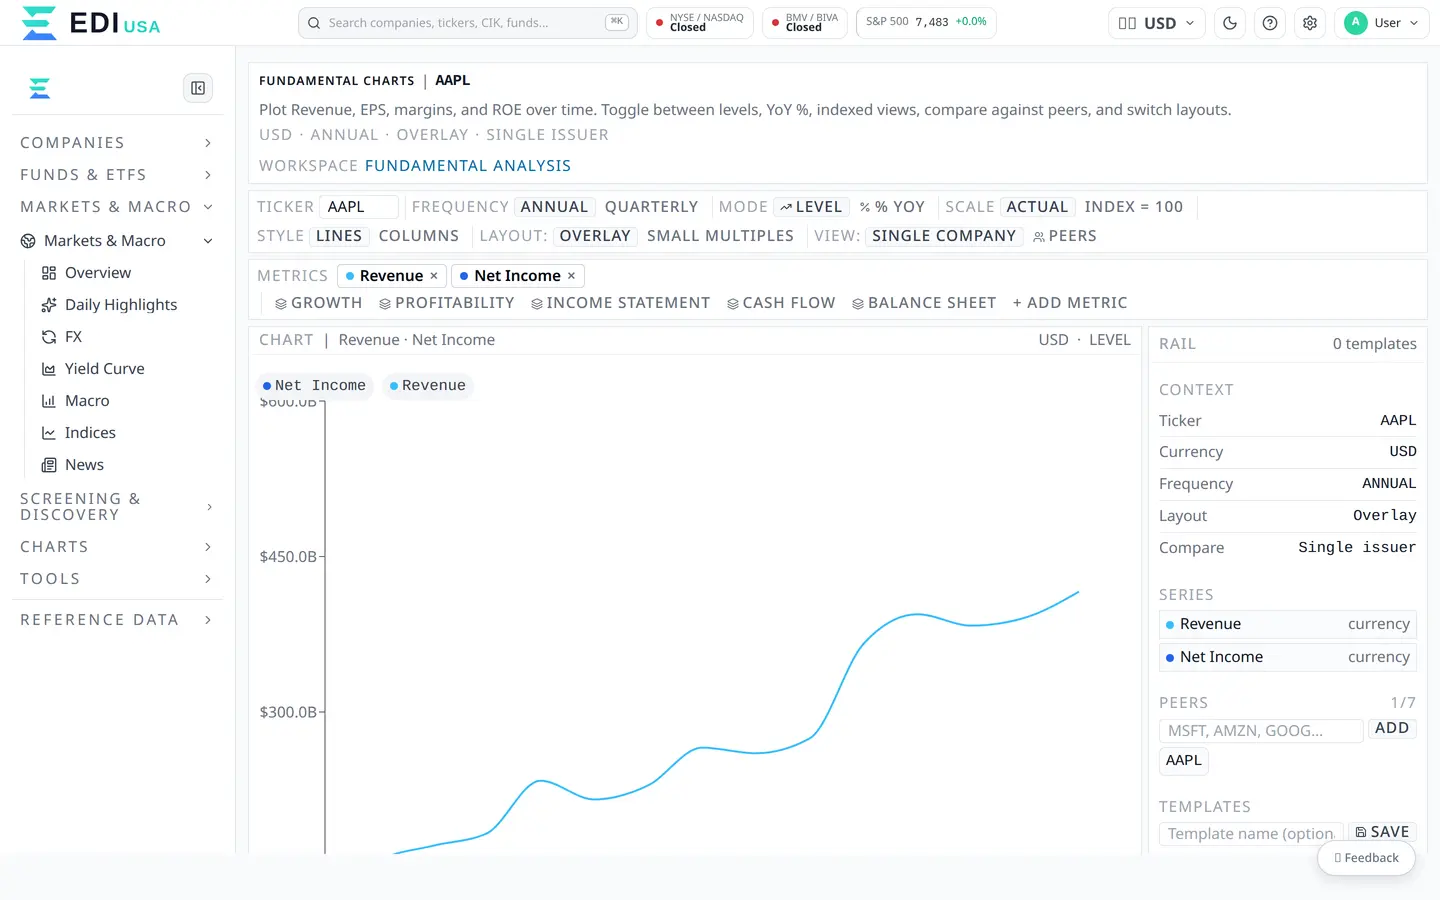This screenshot has height=900, width=1440.
Task: Click the AAPL peer chip
Action: [1184, 761]
